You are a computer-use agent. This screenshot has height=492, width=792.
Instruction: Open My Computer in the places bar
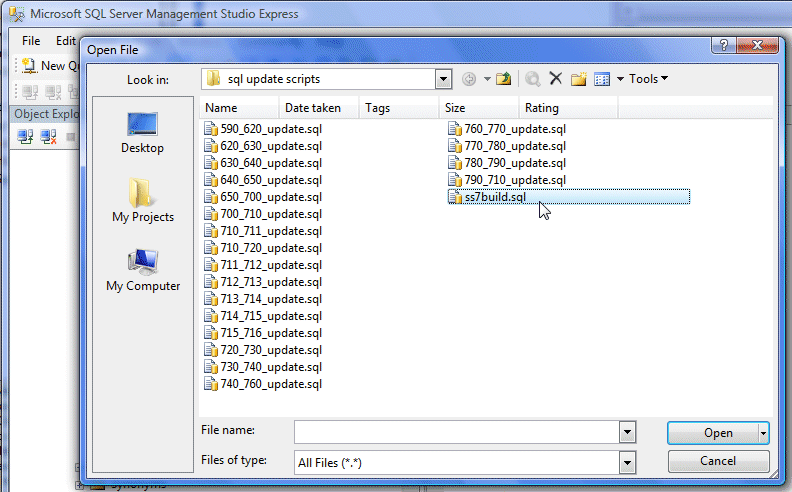tap(142, 270)
